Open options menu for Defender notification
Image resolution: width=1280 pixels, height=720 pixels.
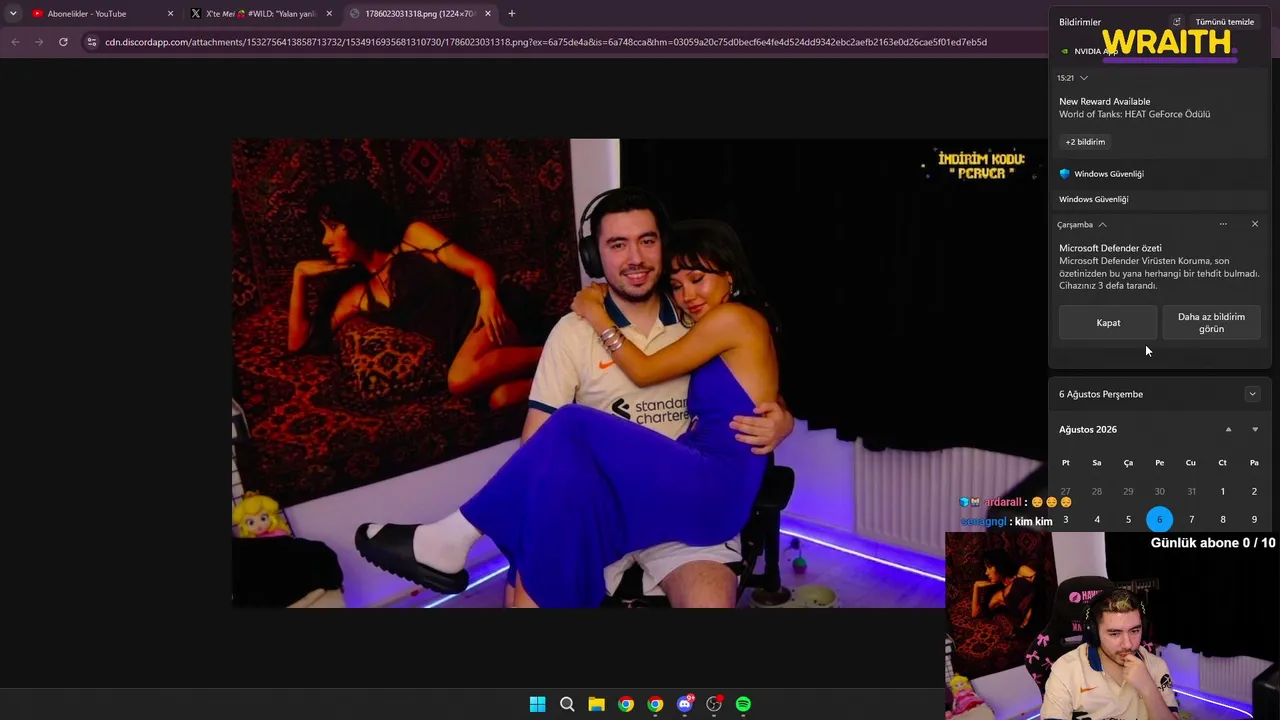[x=1223, y=224]
